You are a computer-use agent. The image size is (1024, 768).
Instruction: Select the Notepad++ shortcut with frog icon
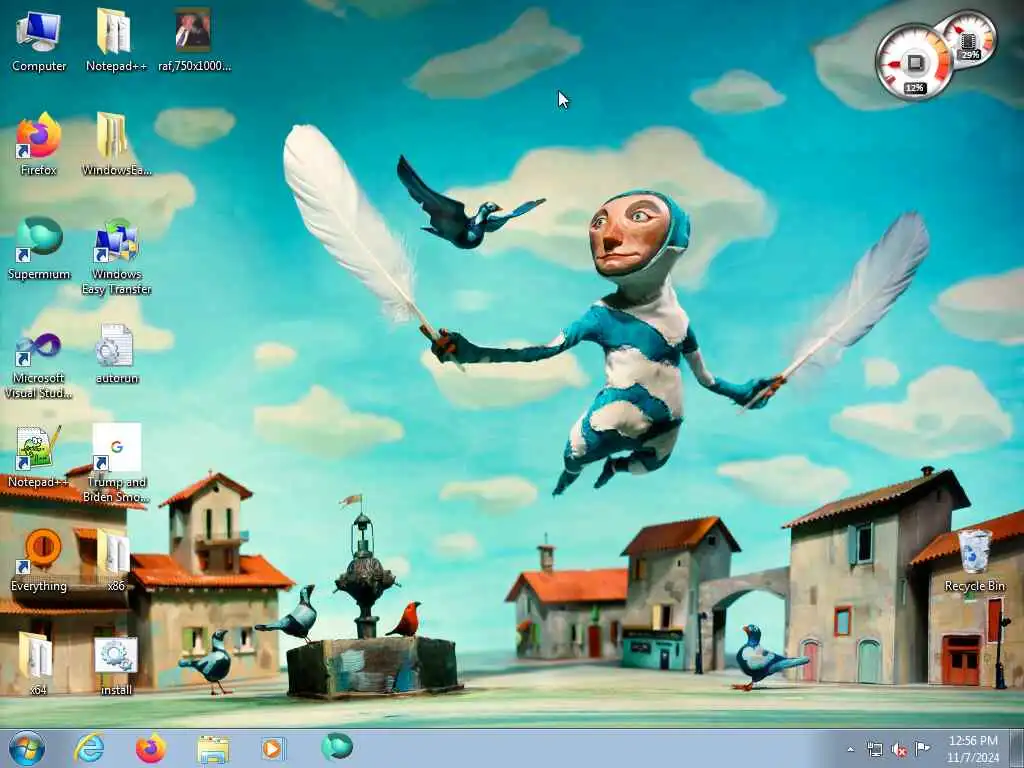tap(39, 456)
